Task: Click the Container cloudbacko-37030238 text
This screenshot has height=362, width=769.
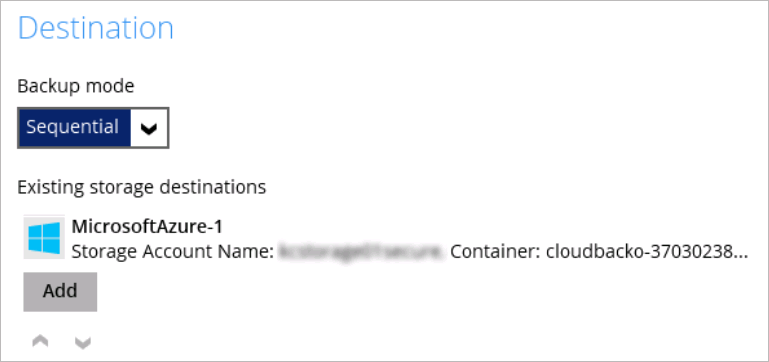Action: click(x=599, y=252)
